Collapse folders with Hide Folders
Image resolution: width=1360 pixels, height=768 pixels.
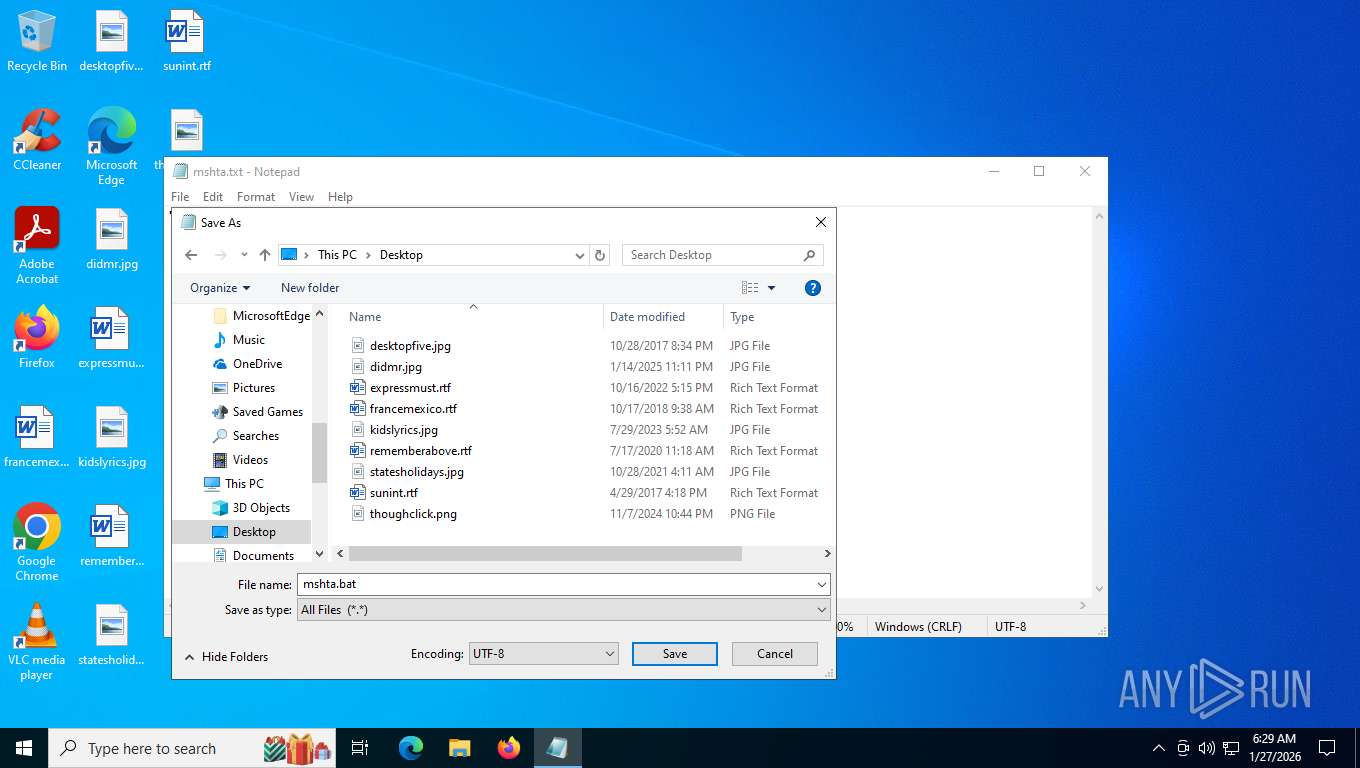click(x=226, y=657)
